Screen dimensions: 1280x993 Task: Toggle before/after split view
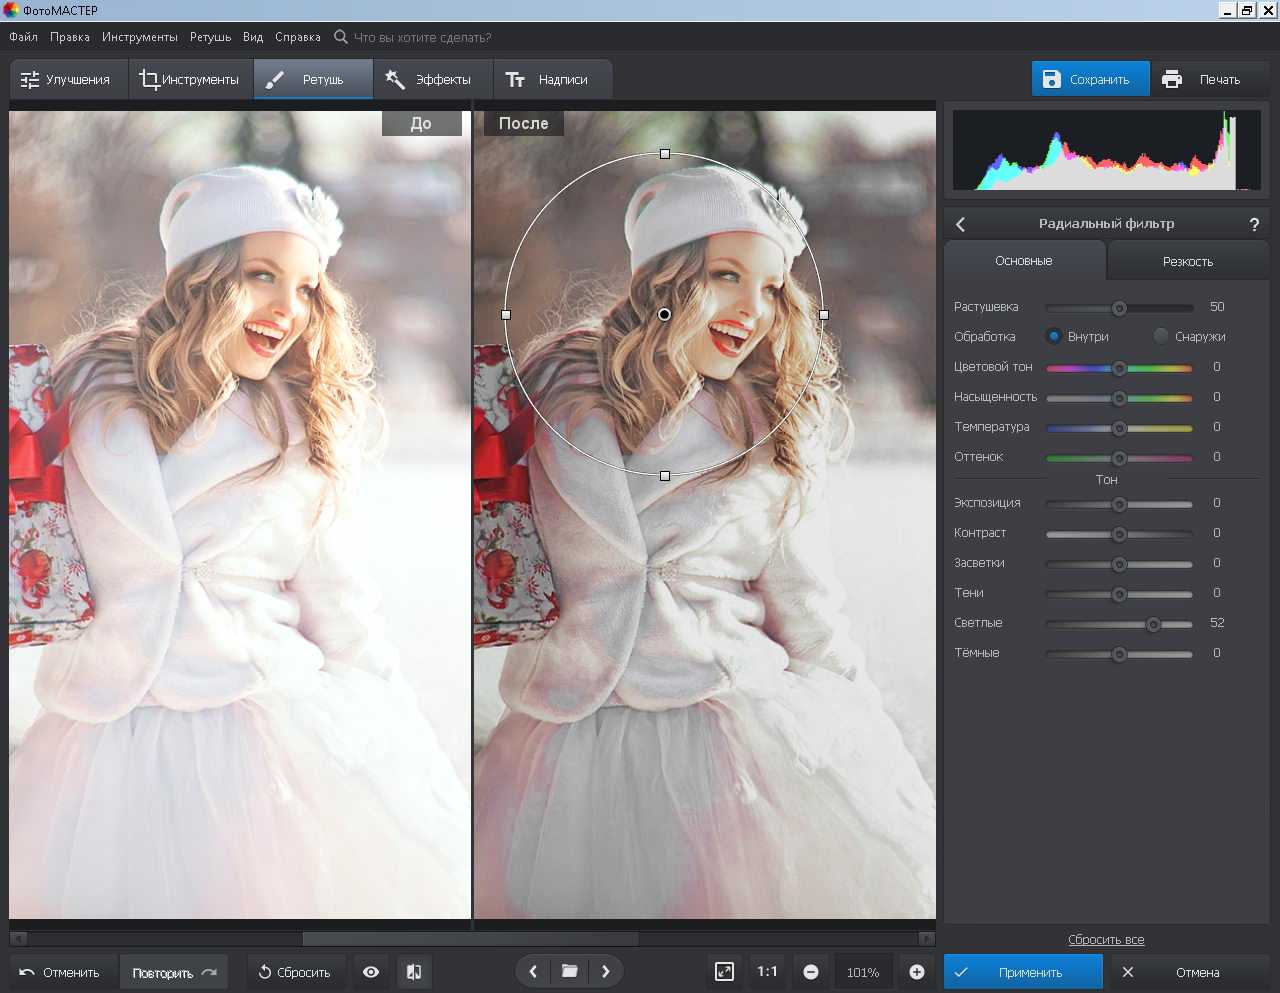coord(414,972)
